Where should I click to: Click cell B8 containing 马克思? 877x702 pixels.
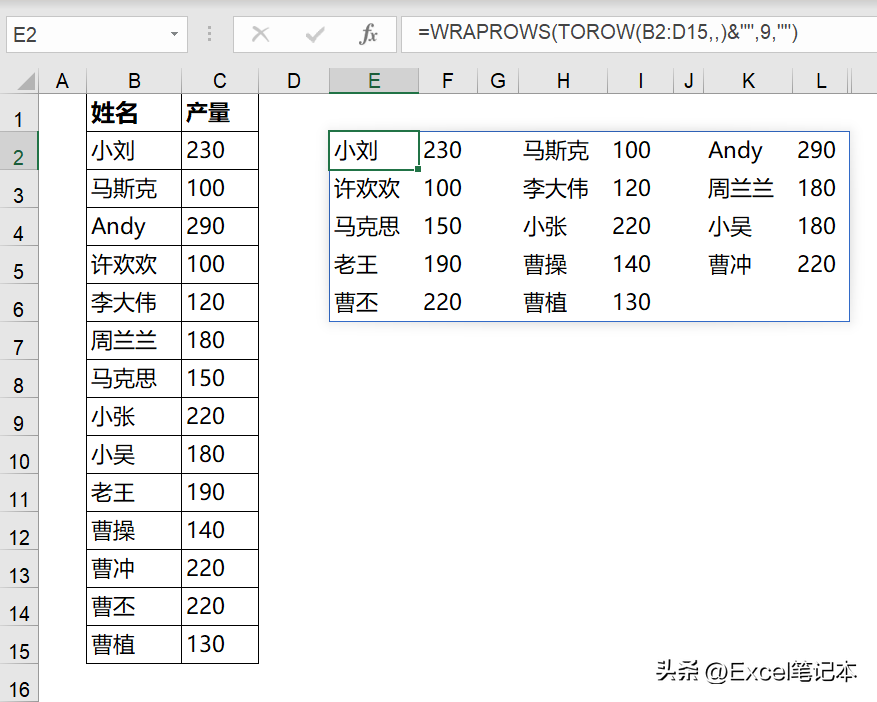pyautogui.click(x=134, y=379)
